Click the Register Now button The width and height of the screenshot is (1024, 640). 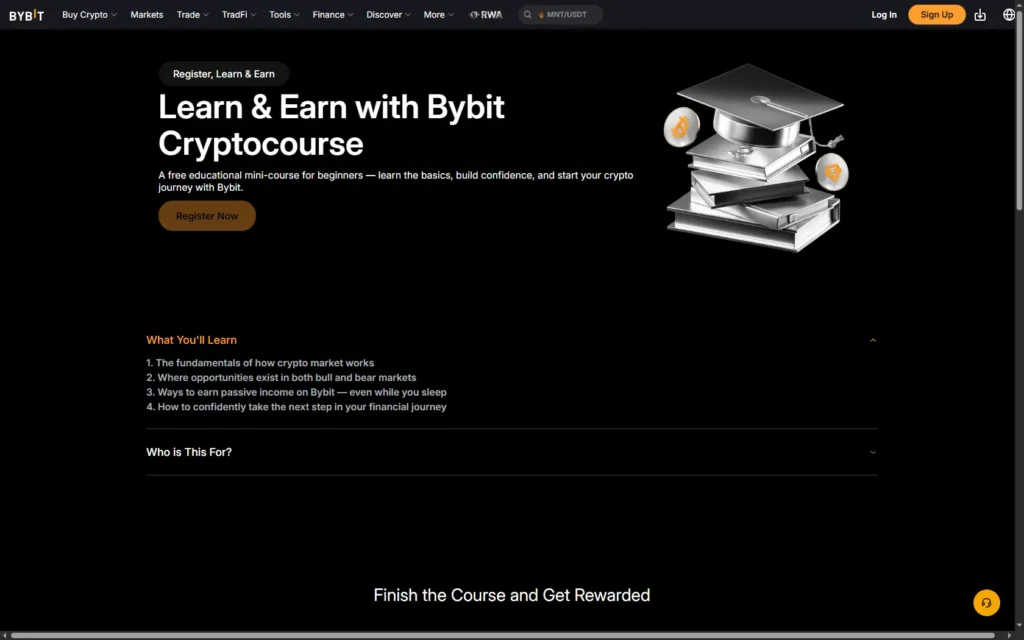click(x=207, y=216)
